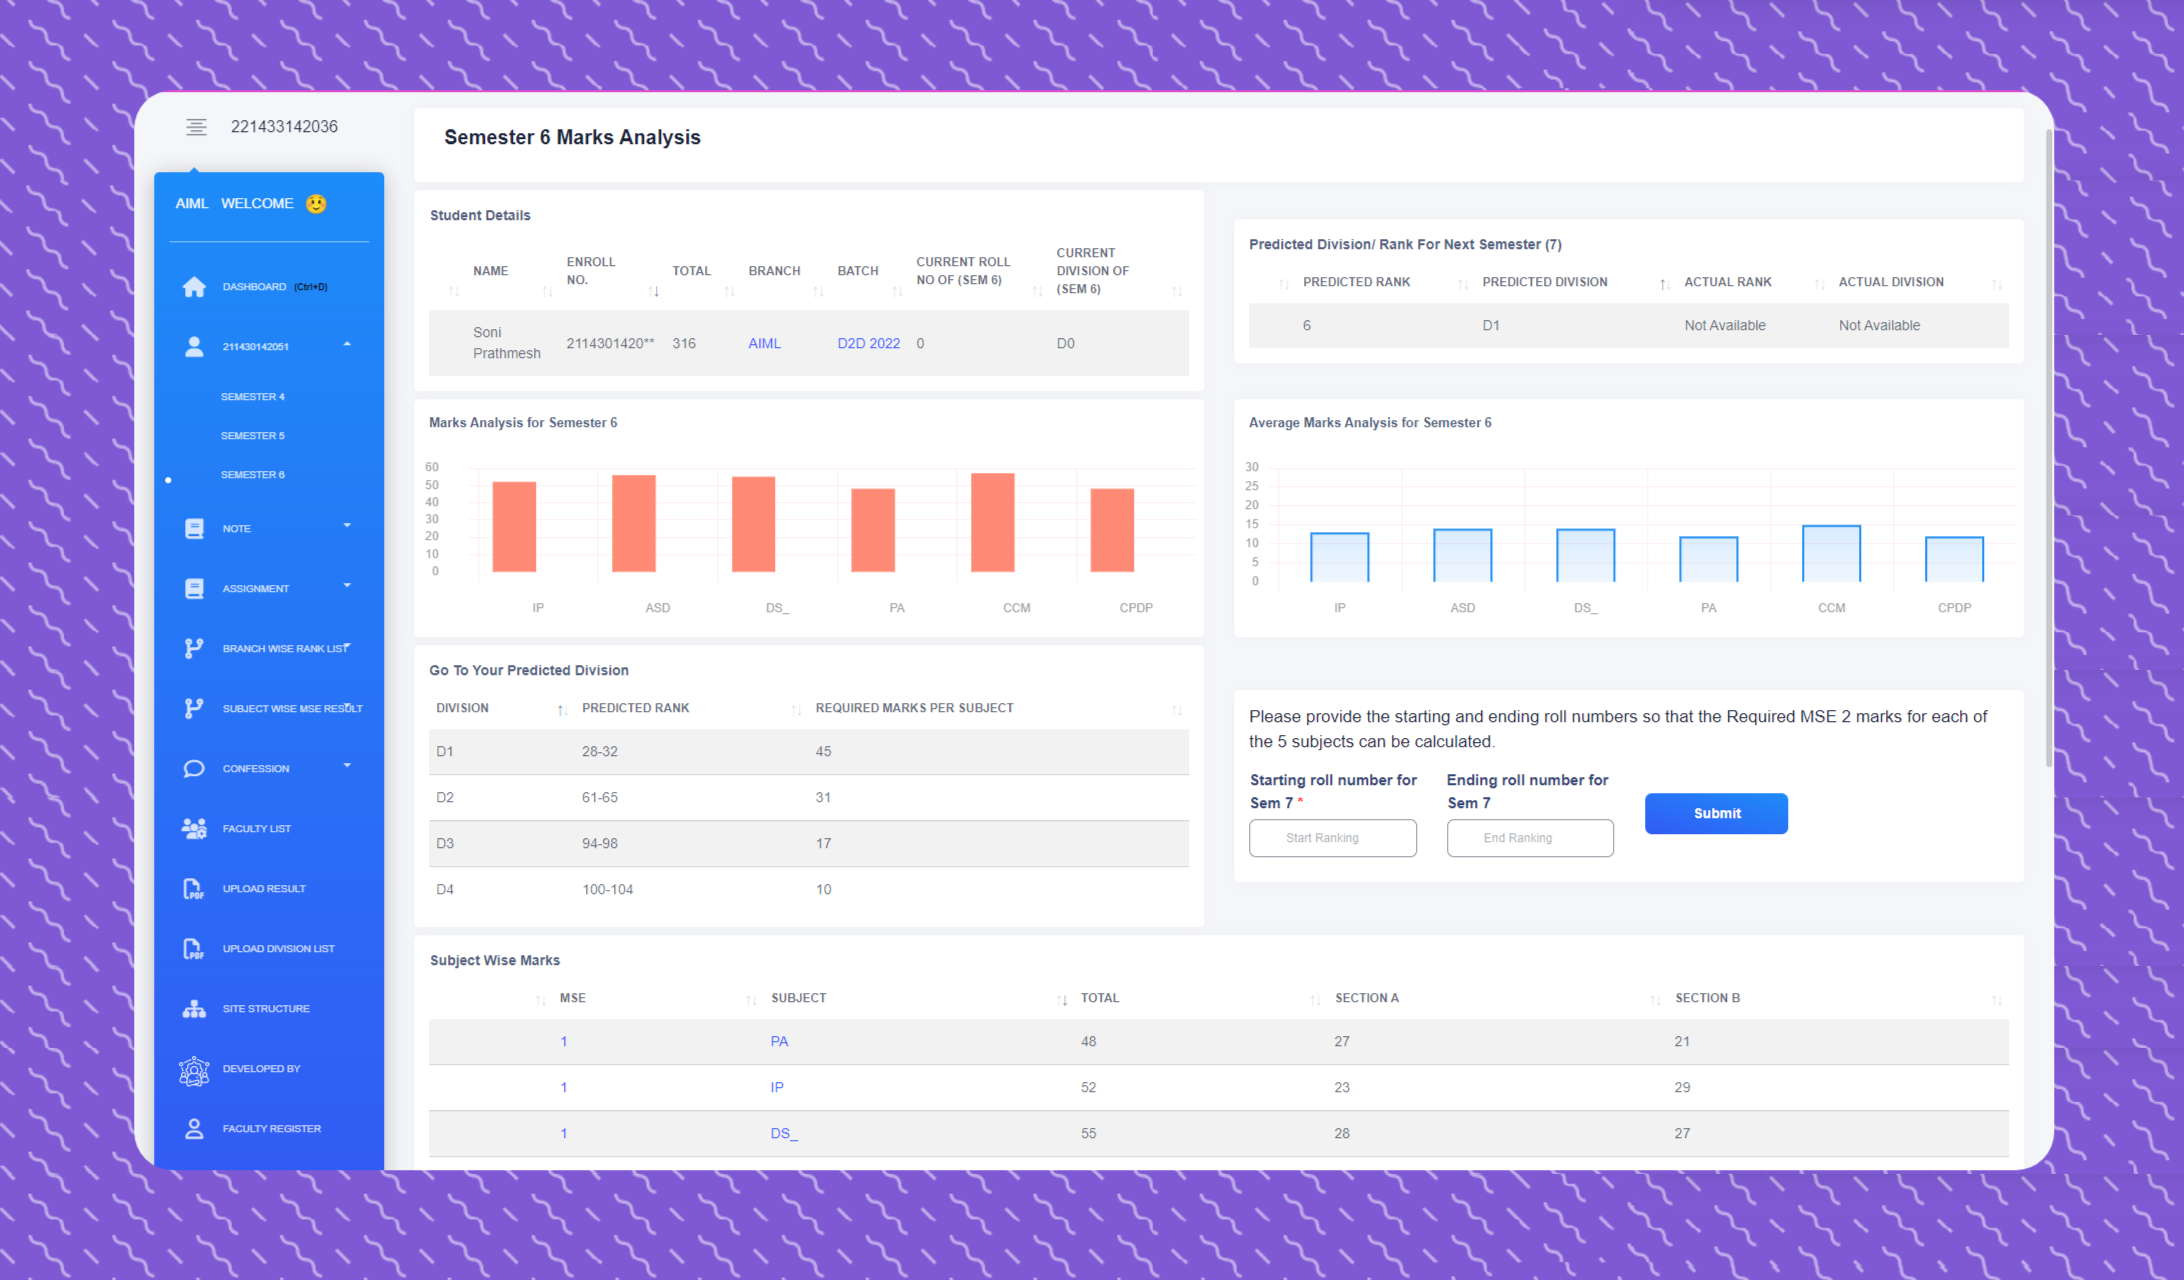Screen dimensions: 2184x1280
Task: Click the Faculty List people icon
Action: click(x=195, y=828)
